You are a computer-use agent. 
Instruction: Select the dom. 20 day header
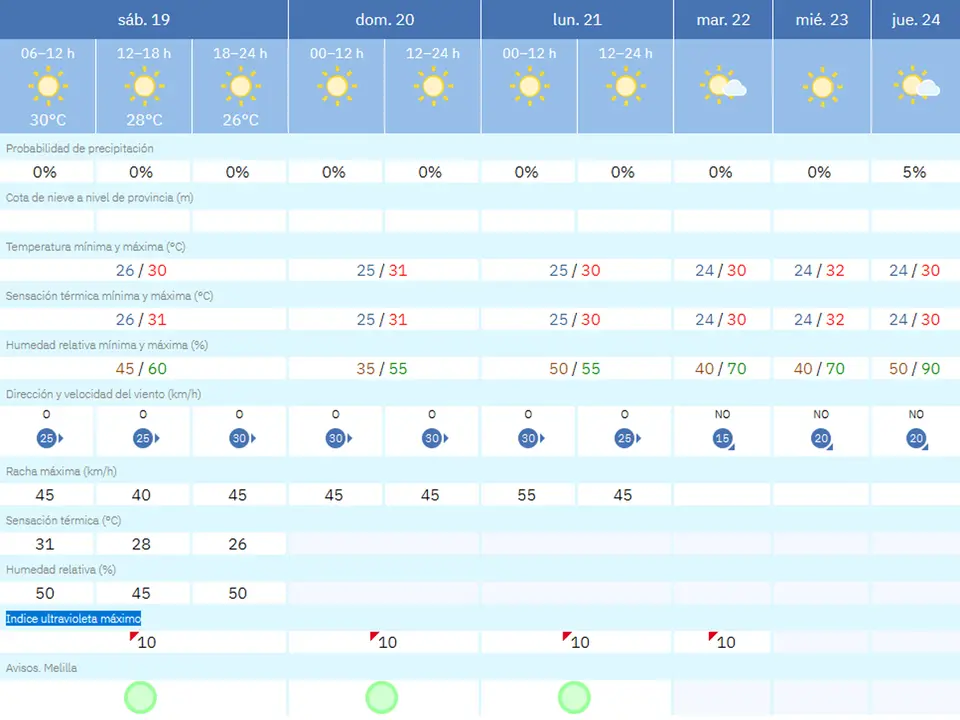coord(385,20)
